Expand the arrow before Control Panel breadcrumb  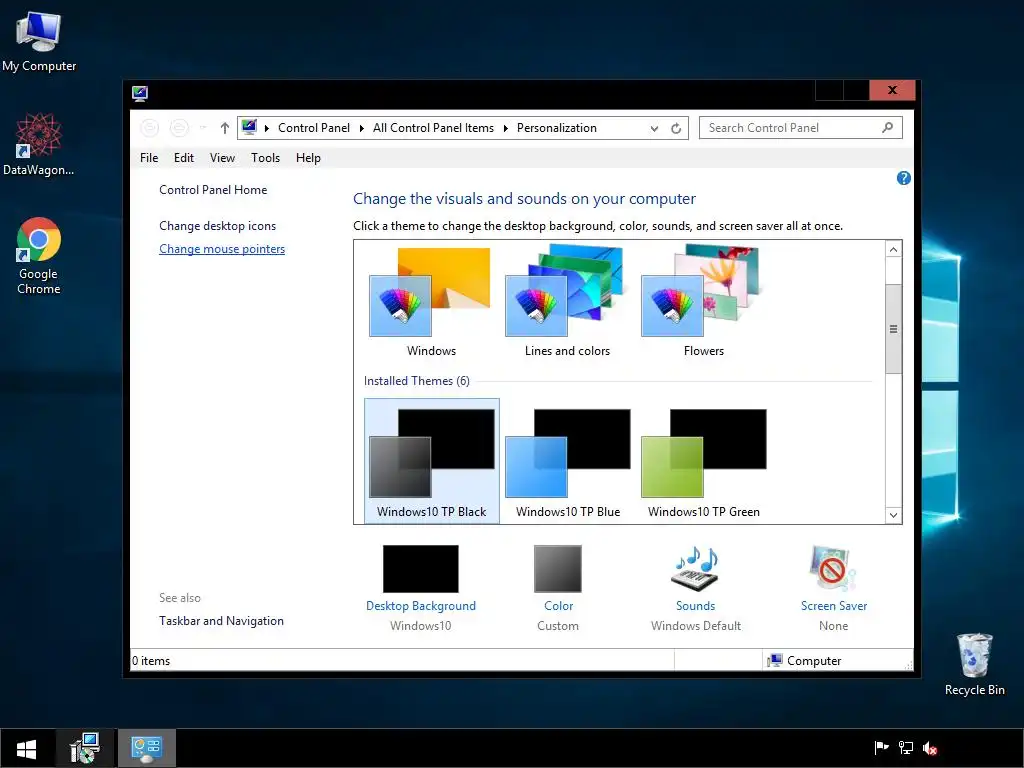click(266, 128)
